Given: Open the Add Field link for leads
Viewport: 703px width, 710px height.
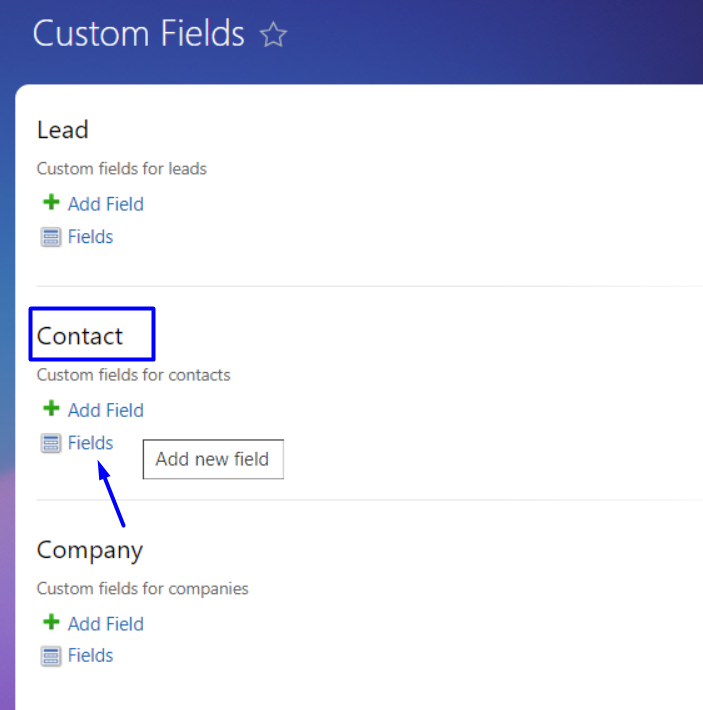Looking at the screenshot, I should click(x=105, y=204).
